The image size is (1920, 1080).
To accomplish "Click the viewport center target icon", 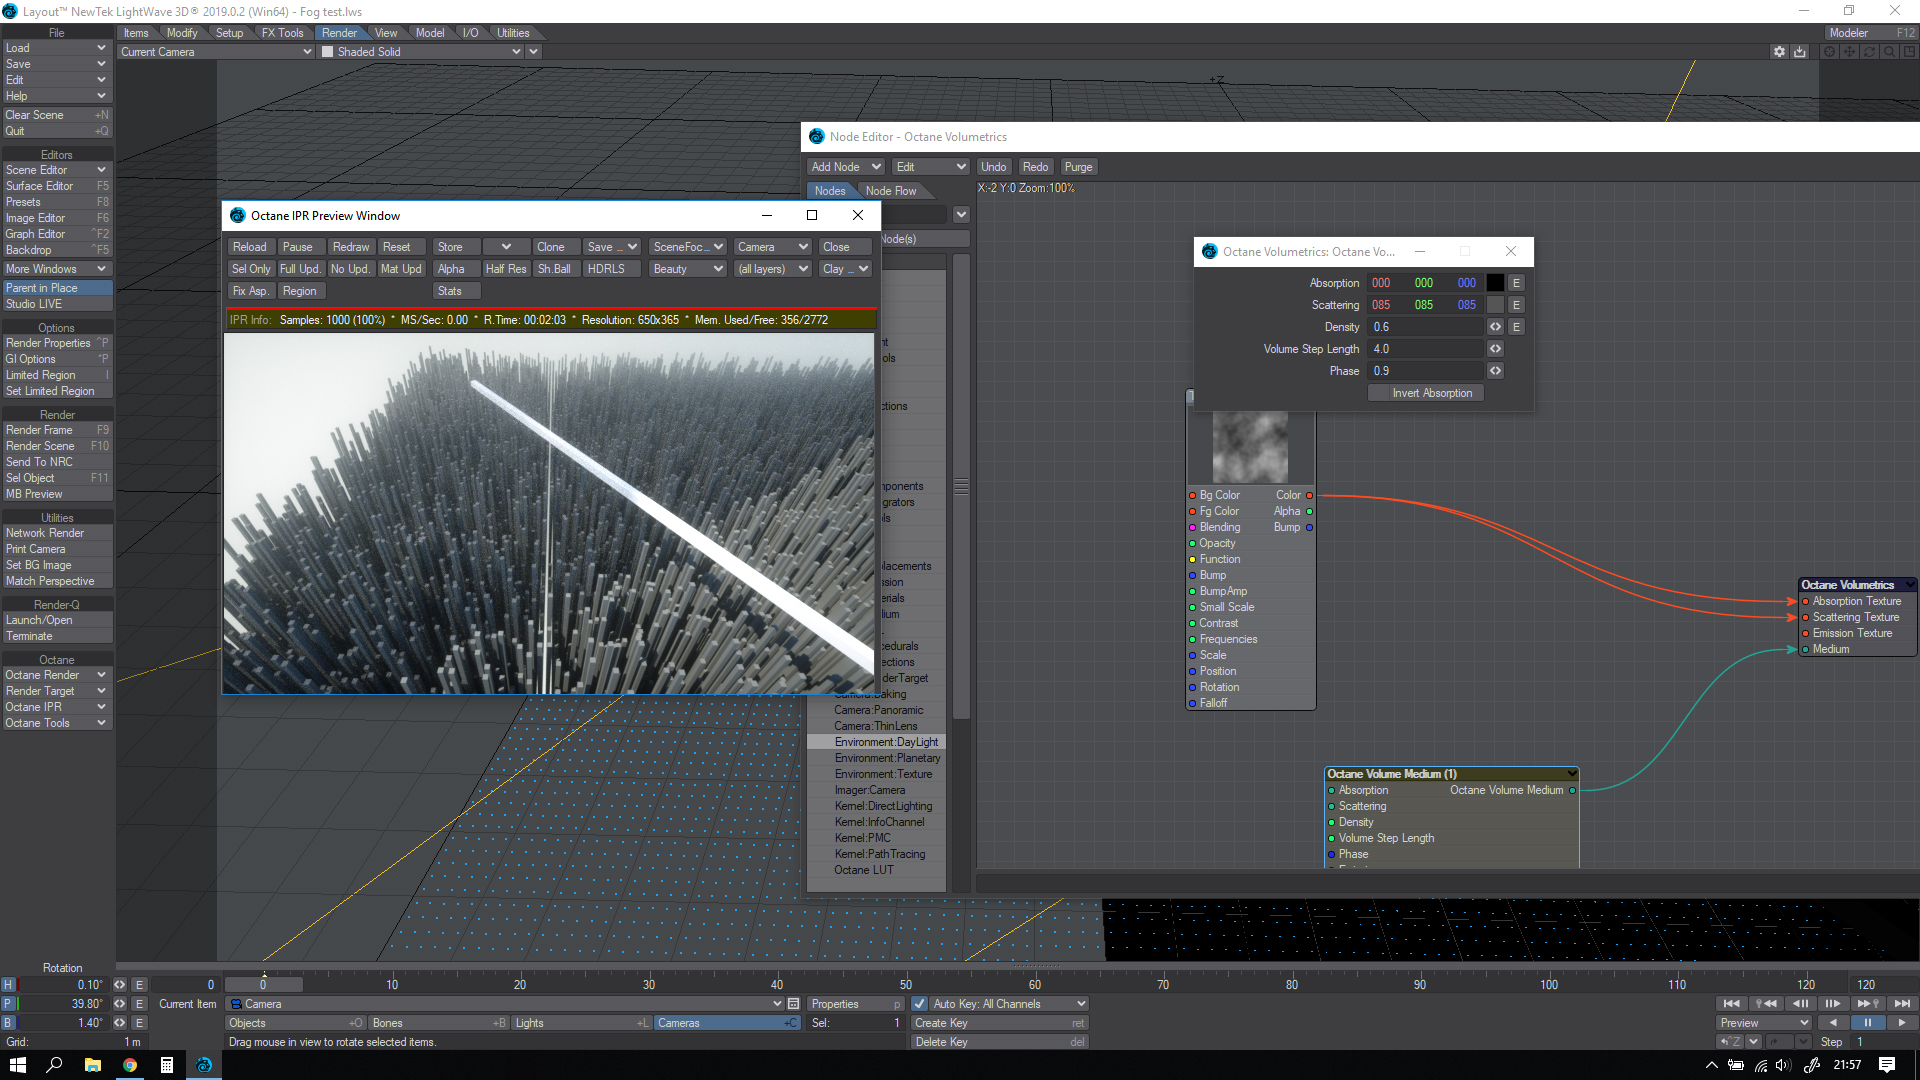I will coord(1829,51).
